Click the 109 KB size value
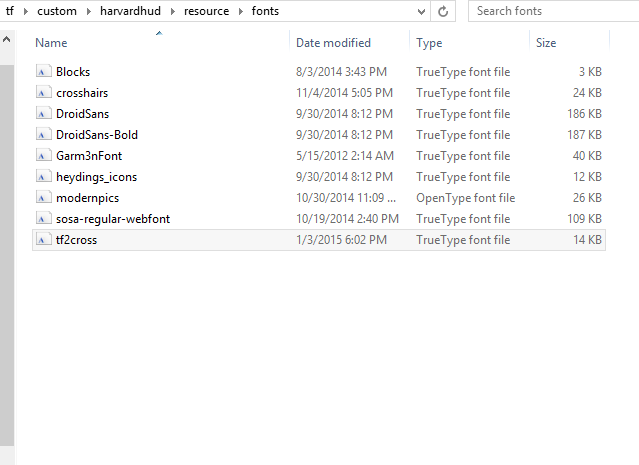This screenshot has height=465, width=639. coord(585,219)
